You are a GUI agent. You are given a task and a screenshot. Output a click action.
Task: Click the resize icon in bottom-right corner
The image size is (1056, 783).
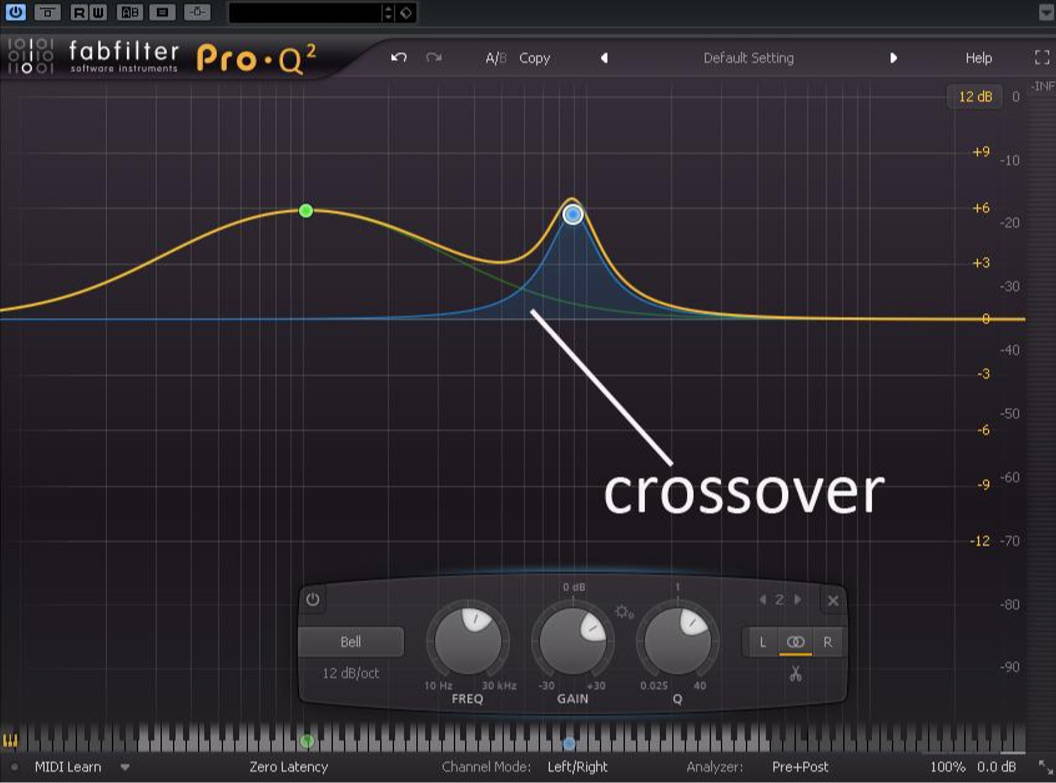[x=1045, y=767]
